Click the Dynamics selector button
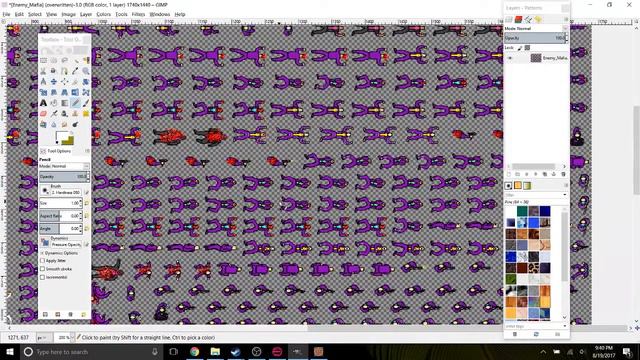Viewport: 640px width, 360px height. [x=45, y=243]
